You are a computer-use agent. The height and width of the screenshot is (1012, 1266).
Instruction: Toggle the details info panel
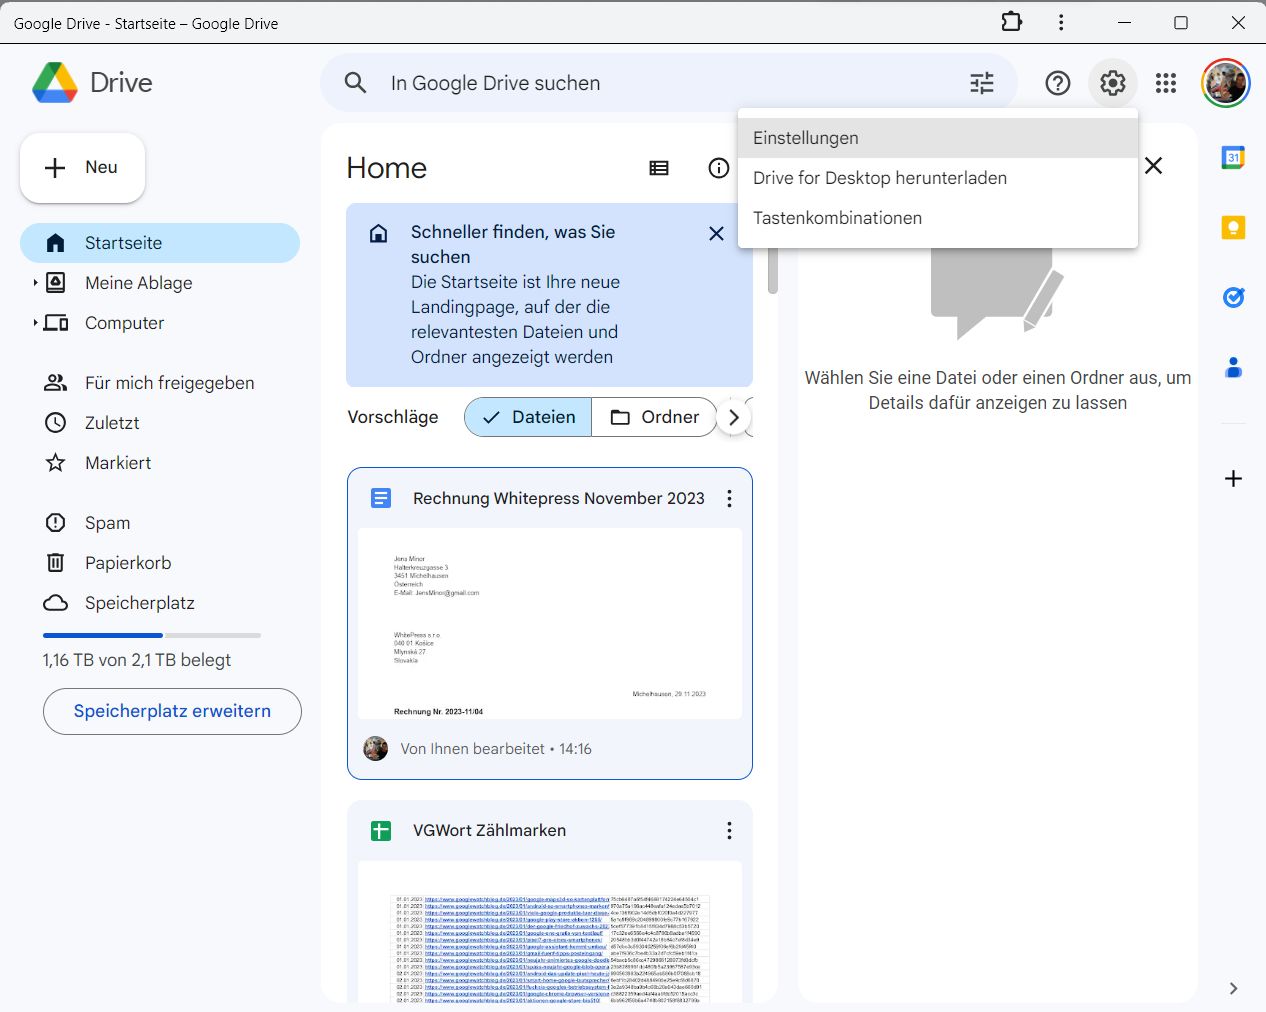click(x=718, y=168)
